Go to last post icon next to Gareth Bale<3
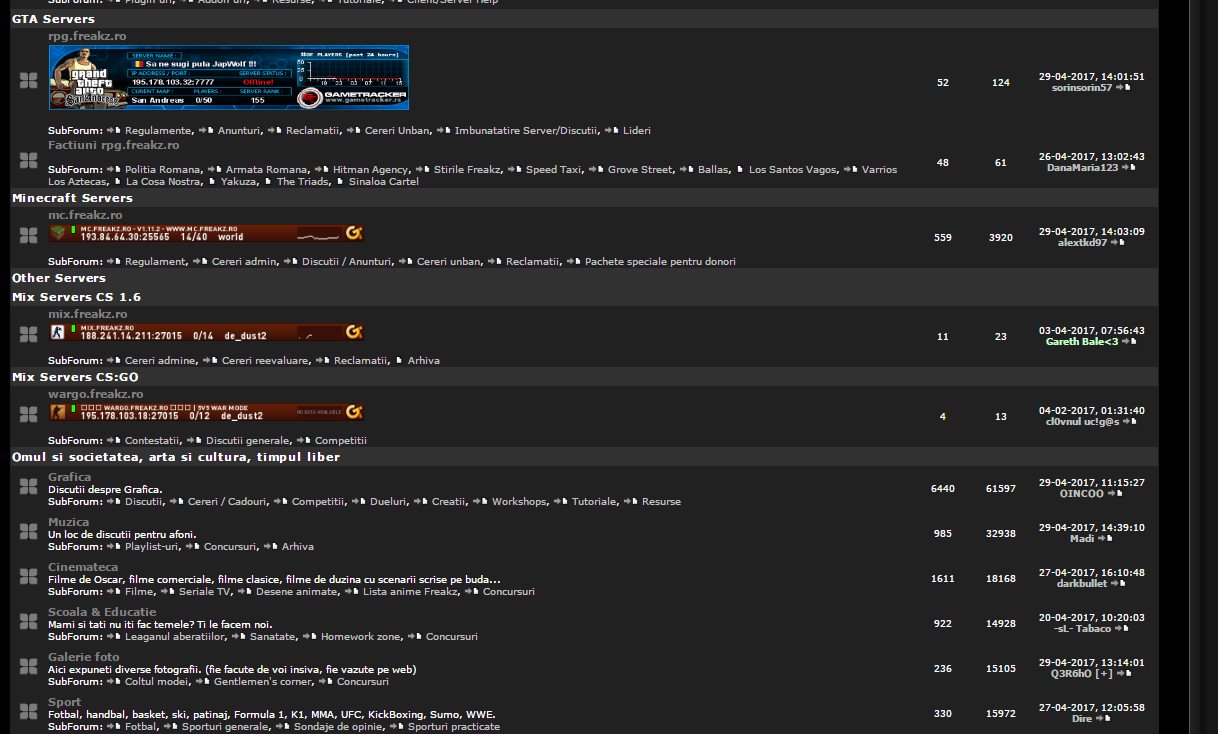This screenshot has height=734, width=1218. coord(1129,342)
